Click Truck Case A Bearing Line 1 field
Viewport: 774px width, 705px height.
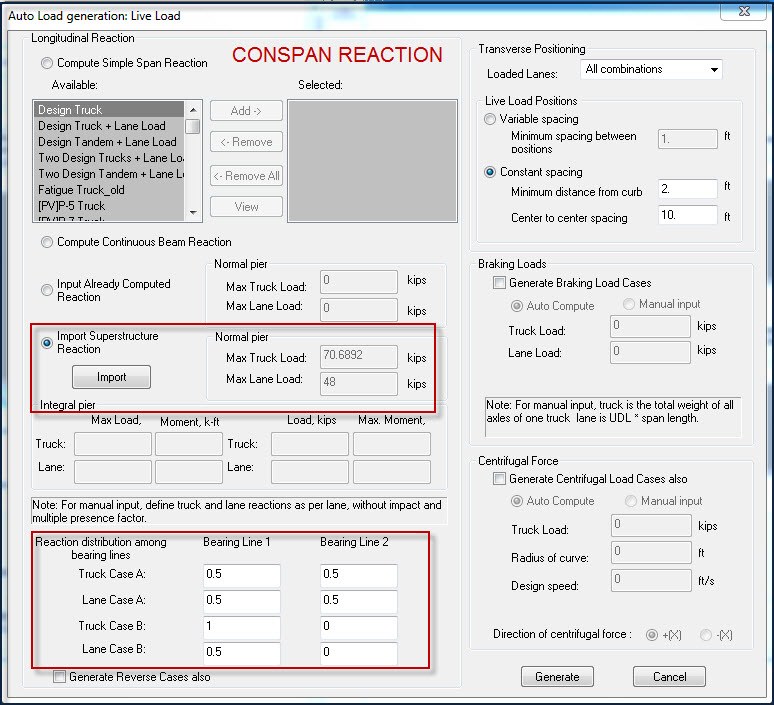[x=242, y=575]
